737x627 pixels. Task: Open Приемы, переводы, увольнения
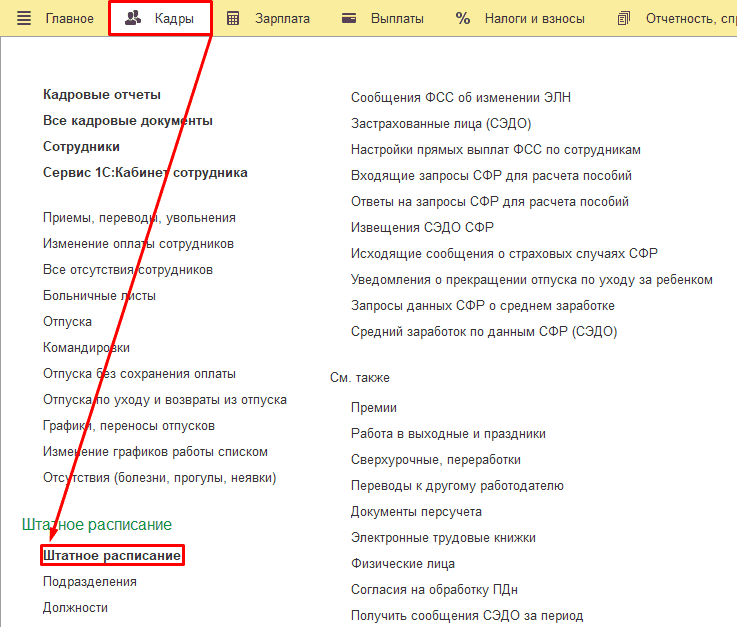tap(139, 217)
